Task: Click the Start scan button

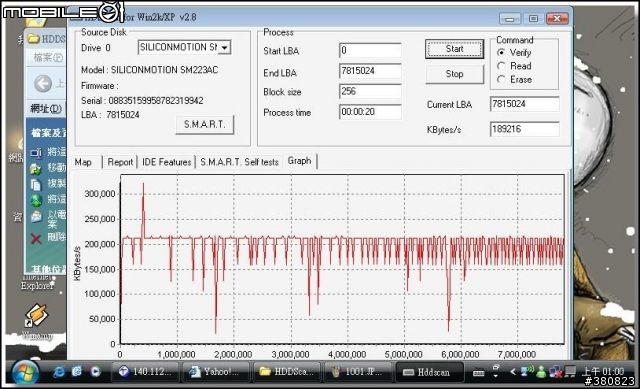Action: [x=454, y=49]
